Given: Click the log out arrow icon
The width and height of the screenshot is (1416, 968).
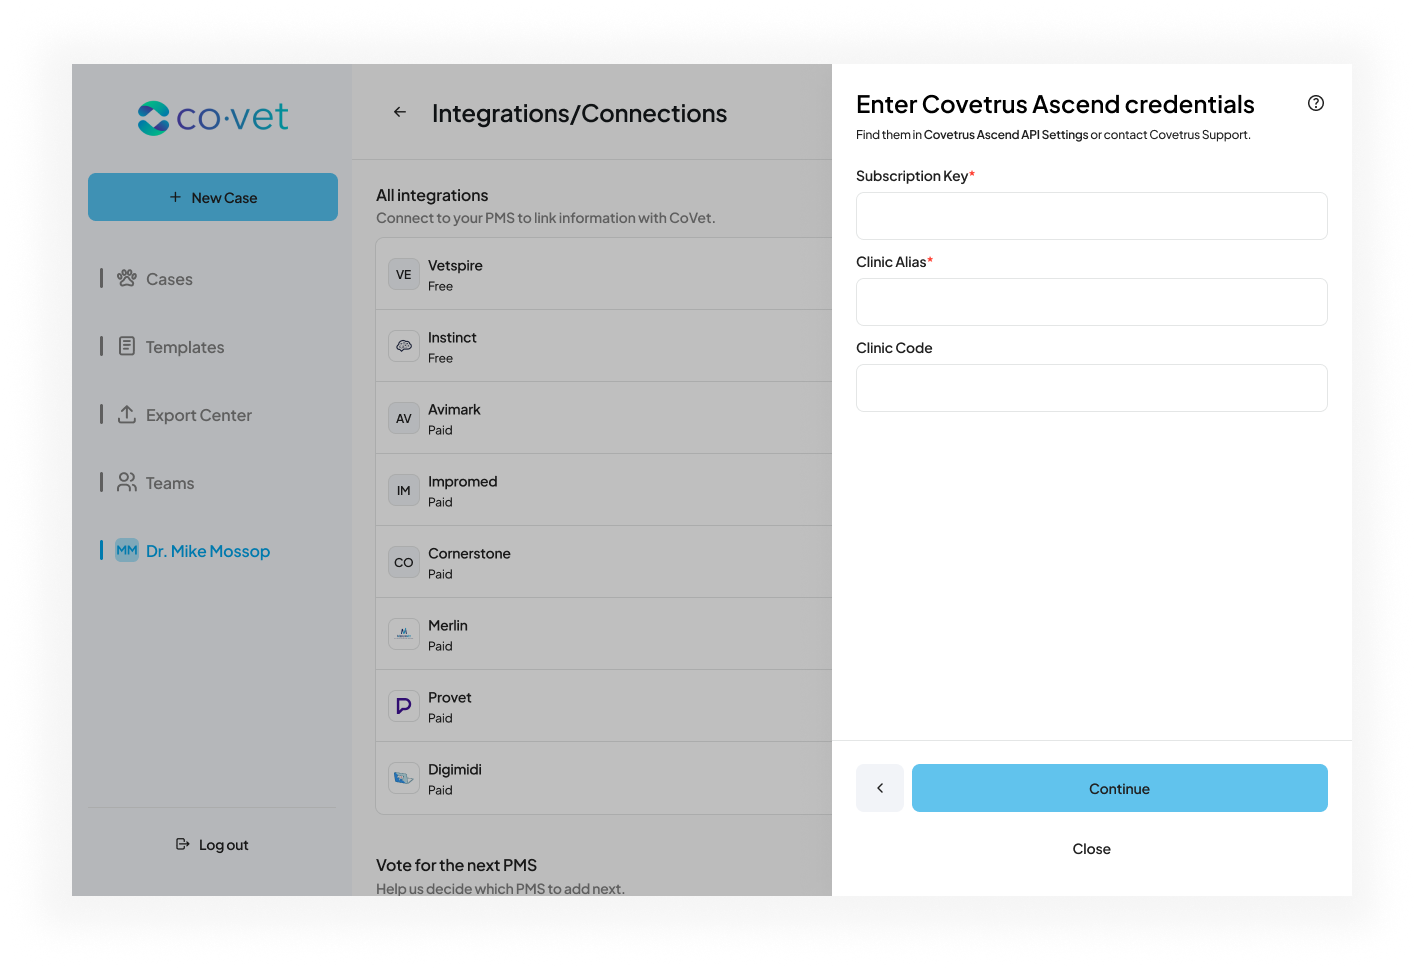Looking at the screenshot, I should pyautogui.click(x=183, y=844).
